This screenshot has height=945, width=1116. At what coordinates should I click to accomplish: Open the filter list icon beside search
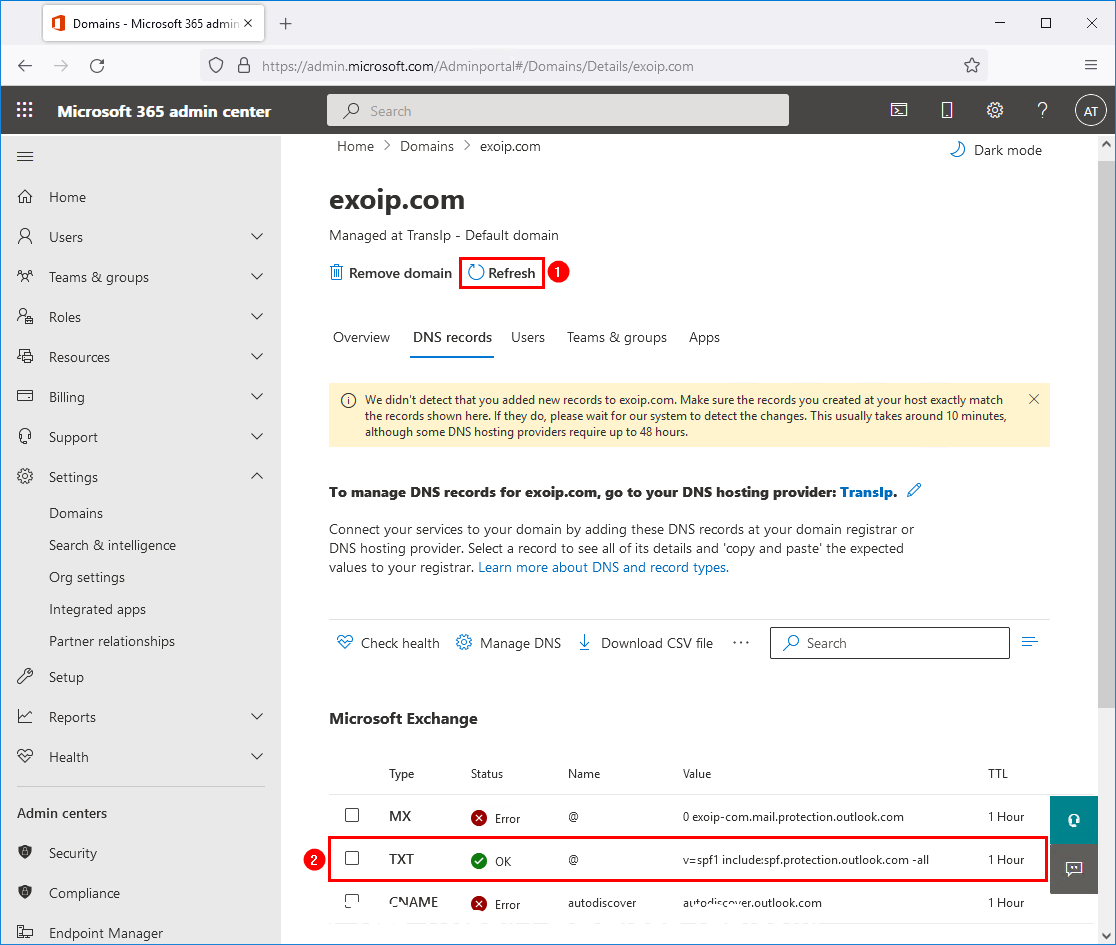(x=1030, y=643)
